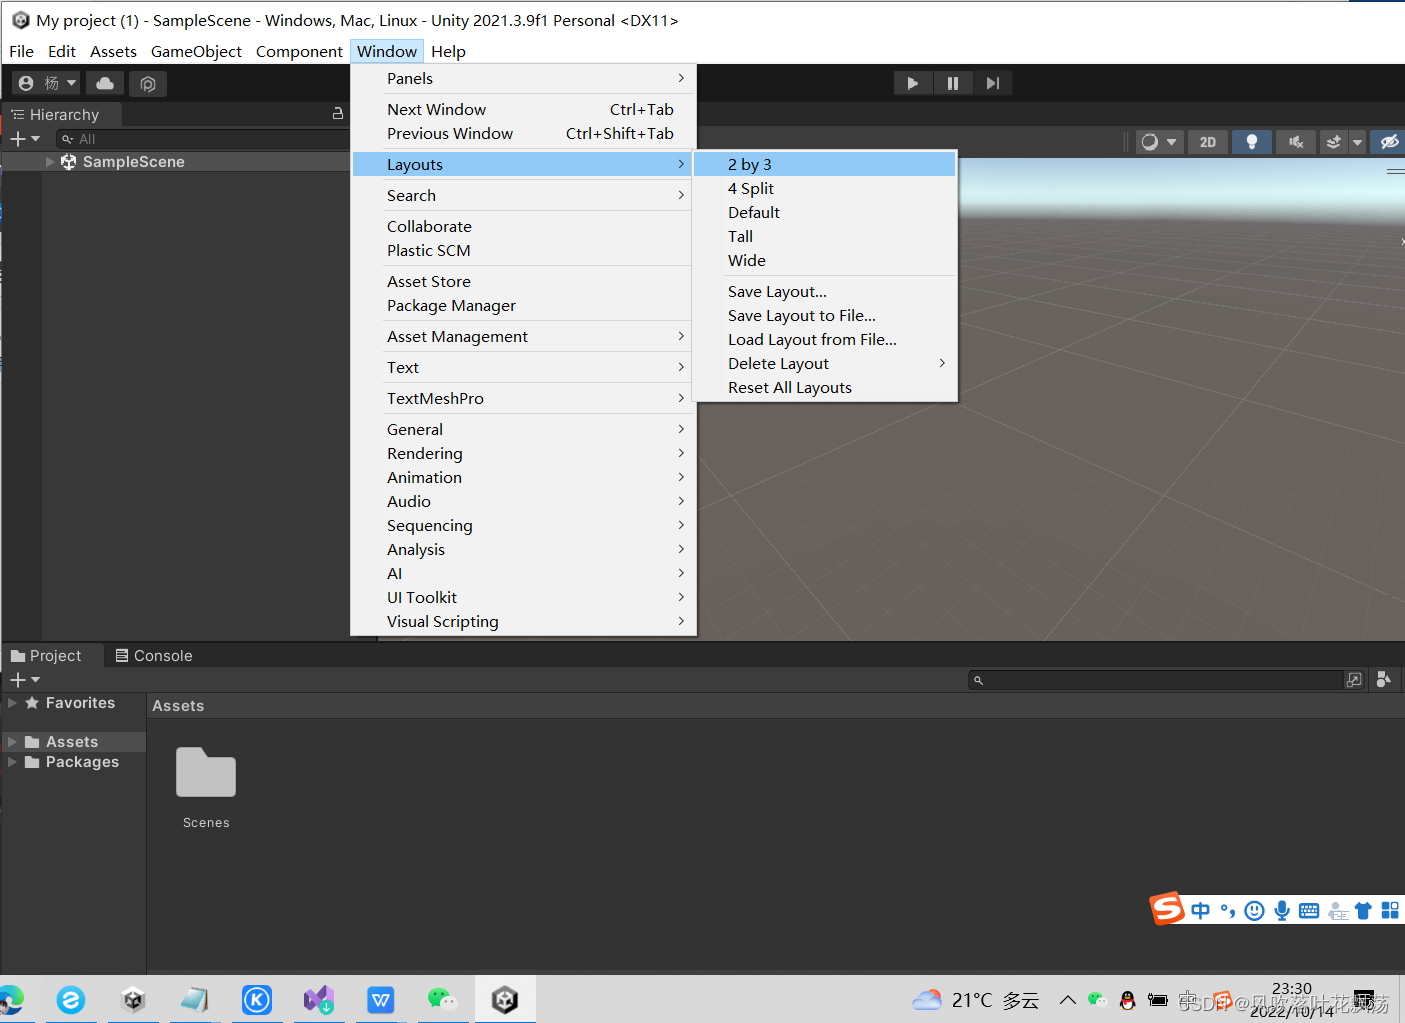The image size is (1405, 1023).
Task: Open Visual Studio Installer from taskbar
Action: point(319,999)
